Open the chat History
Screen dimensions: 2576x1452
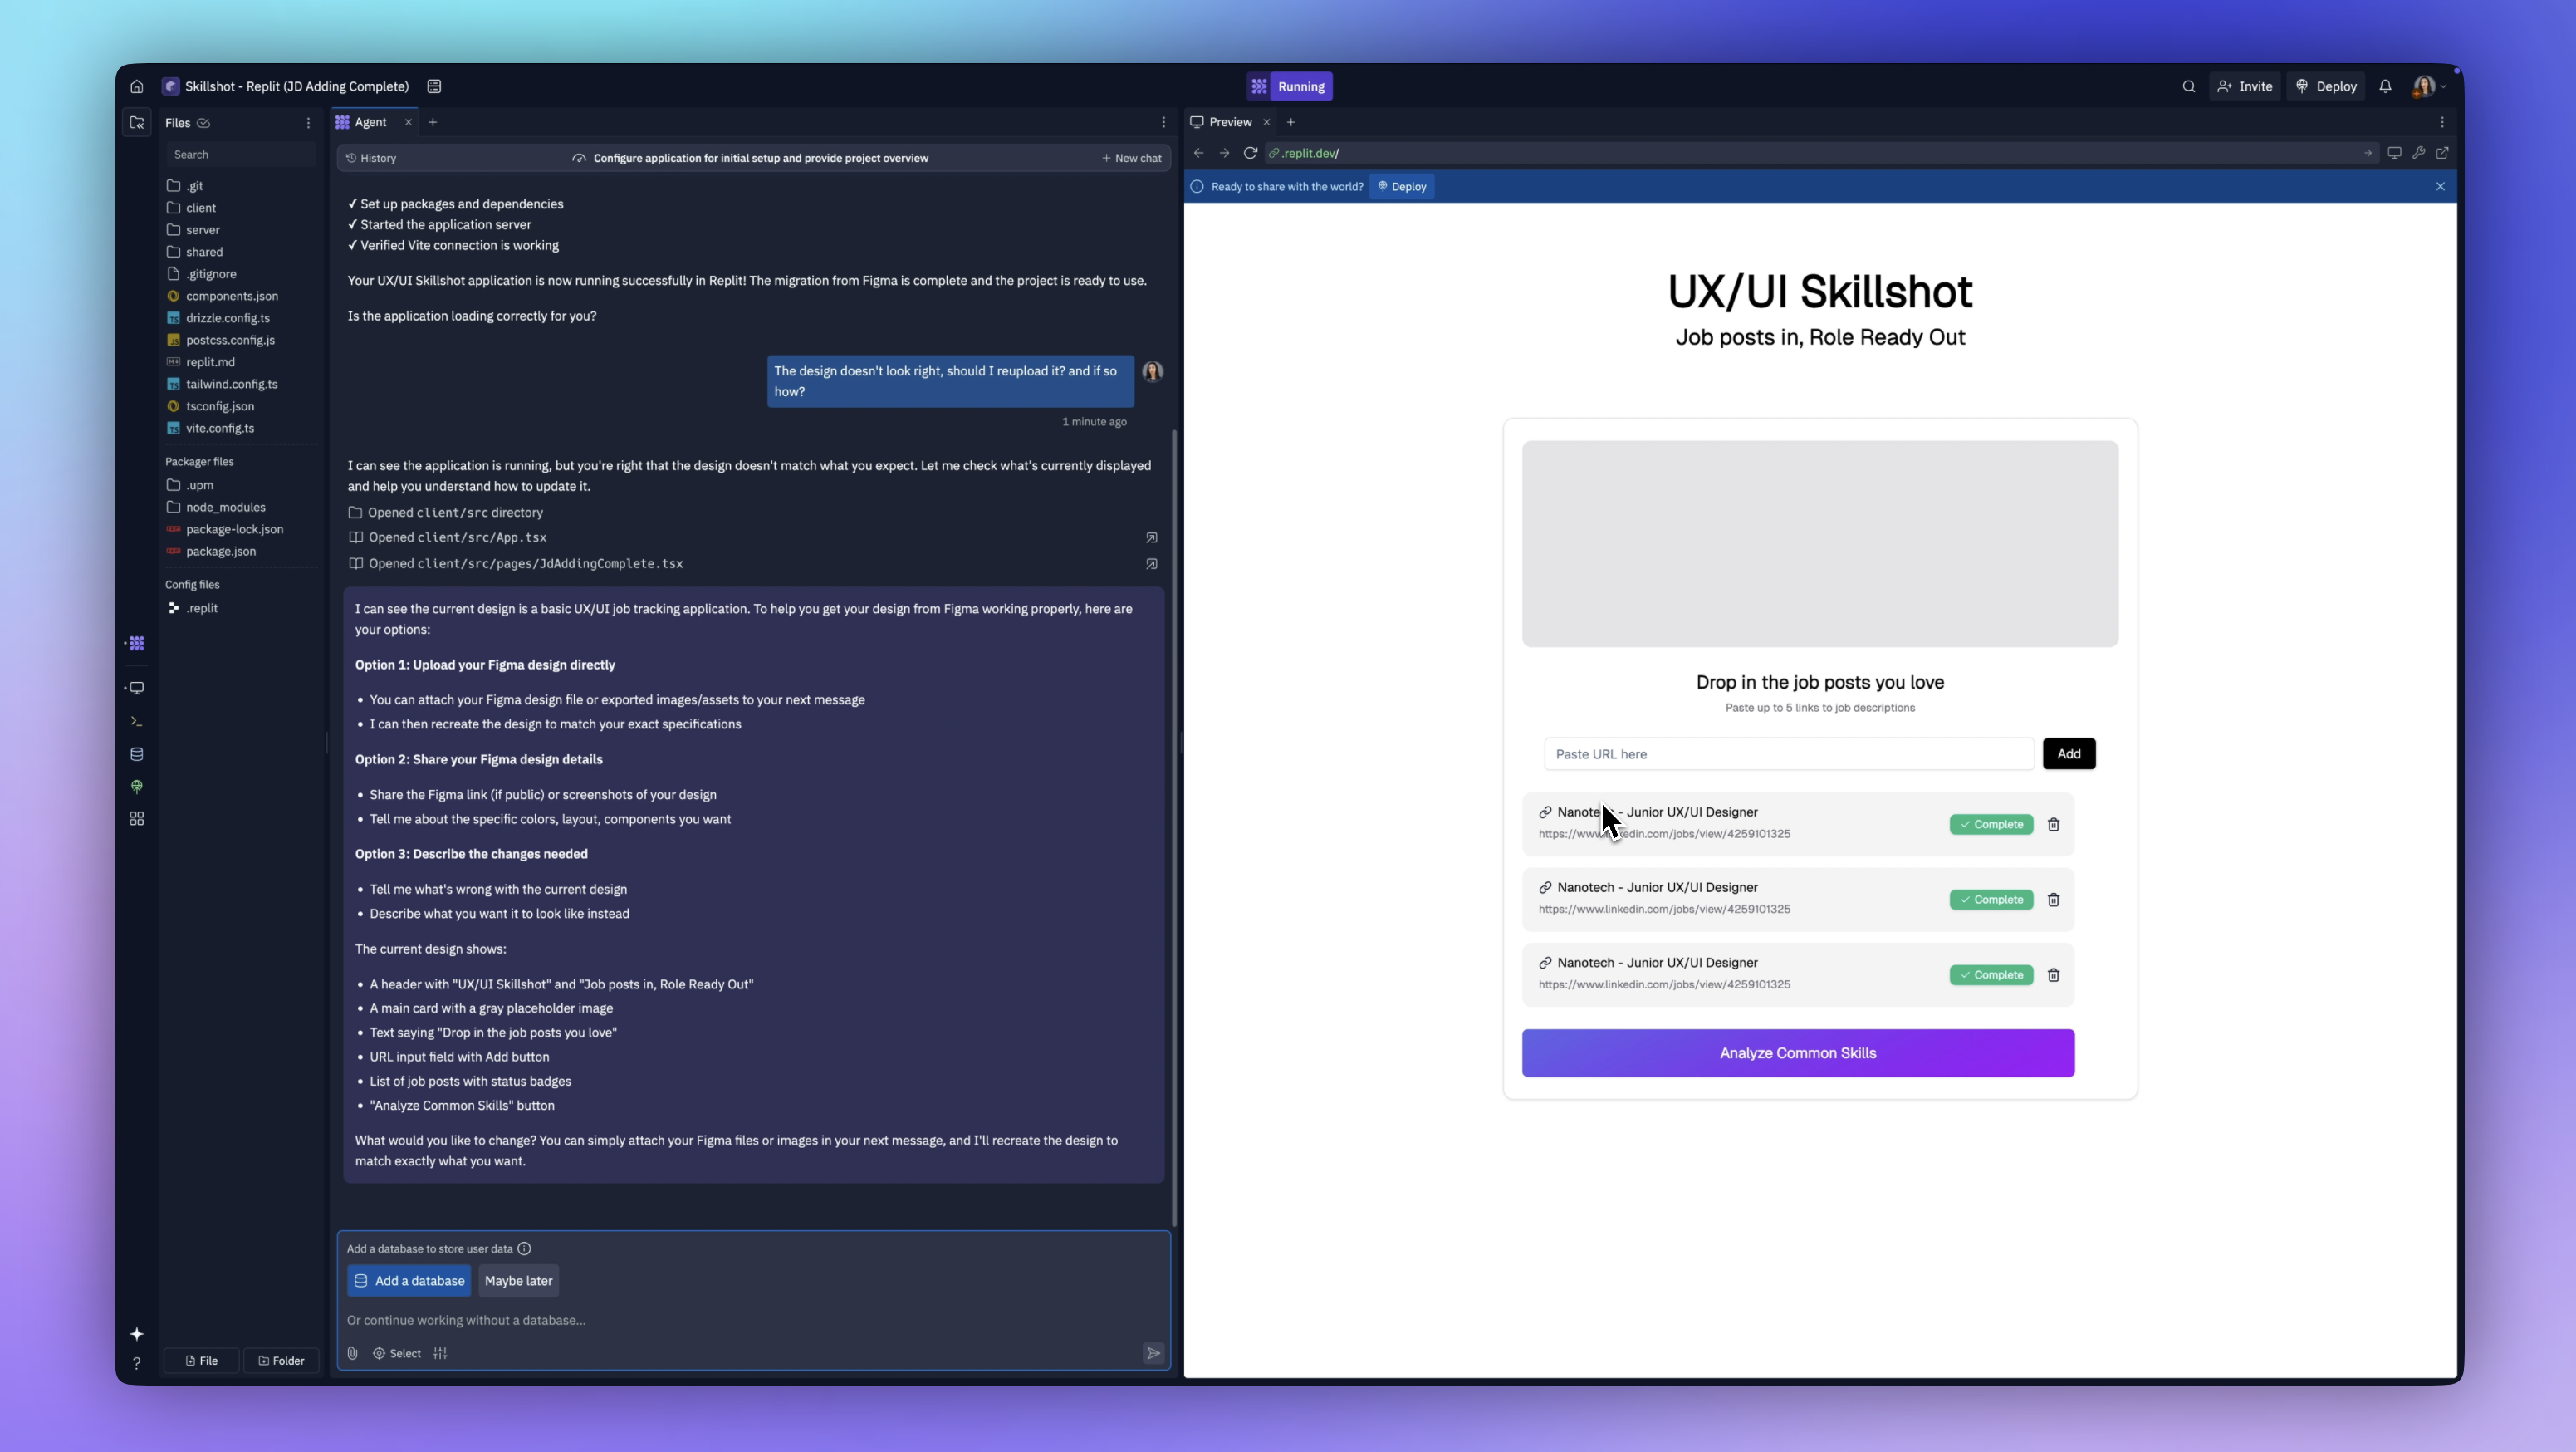tap(371, 158)
